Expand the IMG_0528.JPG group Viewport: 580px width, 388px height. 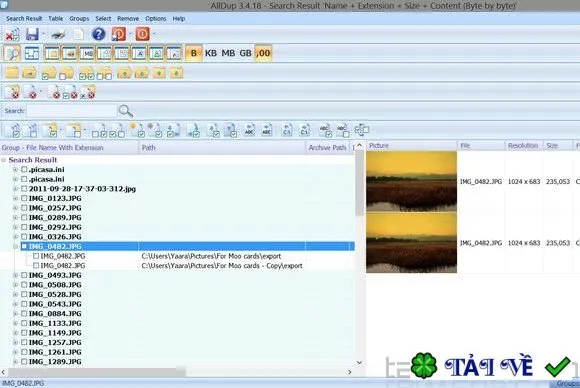click(x=15, y=294)
